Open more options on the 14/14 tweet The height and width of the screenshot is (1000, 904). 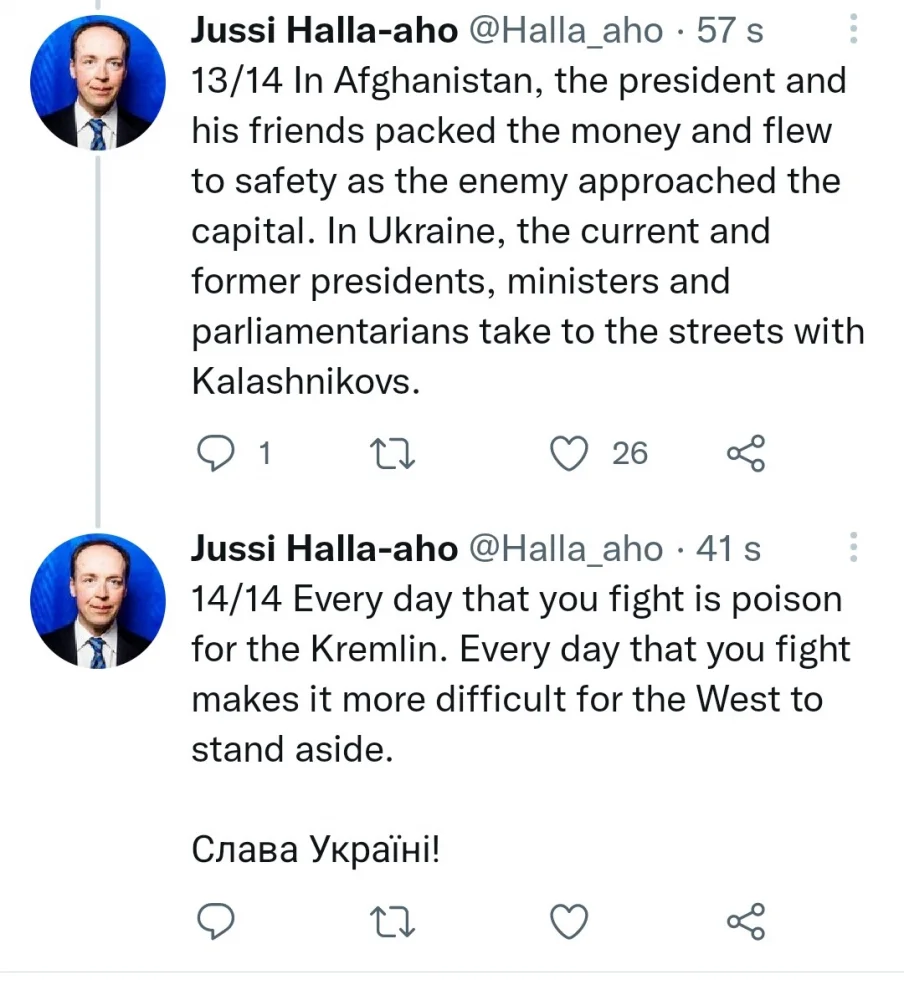[x=853, y=548]
